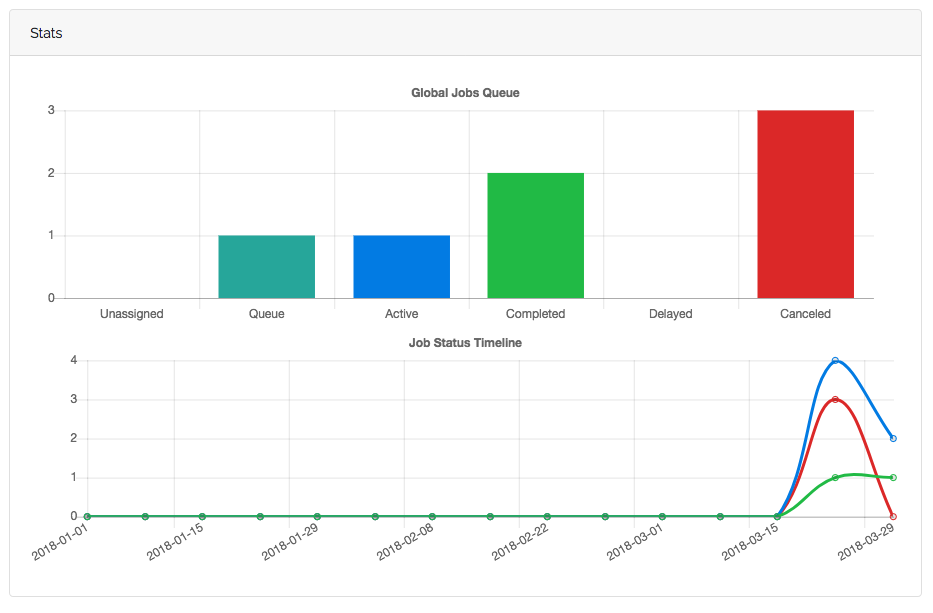The width and height of the screenshot is (933, 613).
Task: Click the '2018-03-15' date label
Action: [x=750, y=542]
